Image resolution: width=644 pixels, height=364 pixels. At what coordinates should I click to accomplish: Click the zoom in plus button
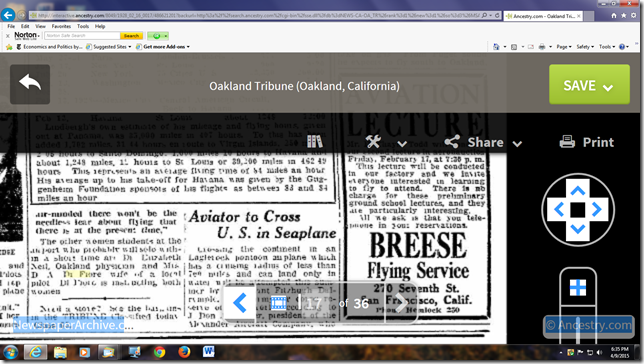578,288
